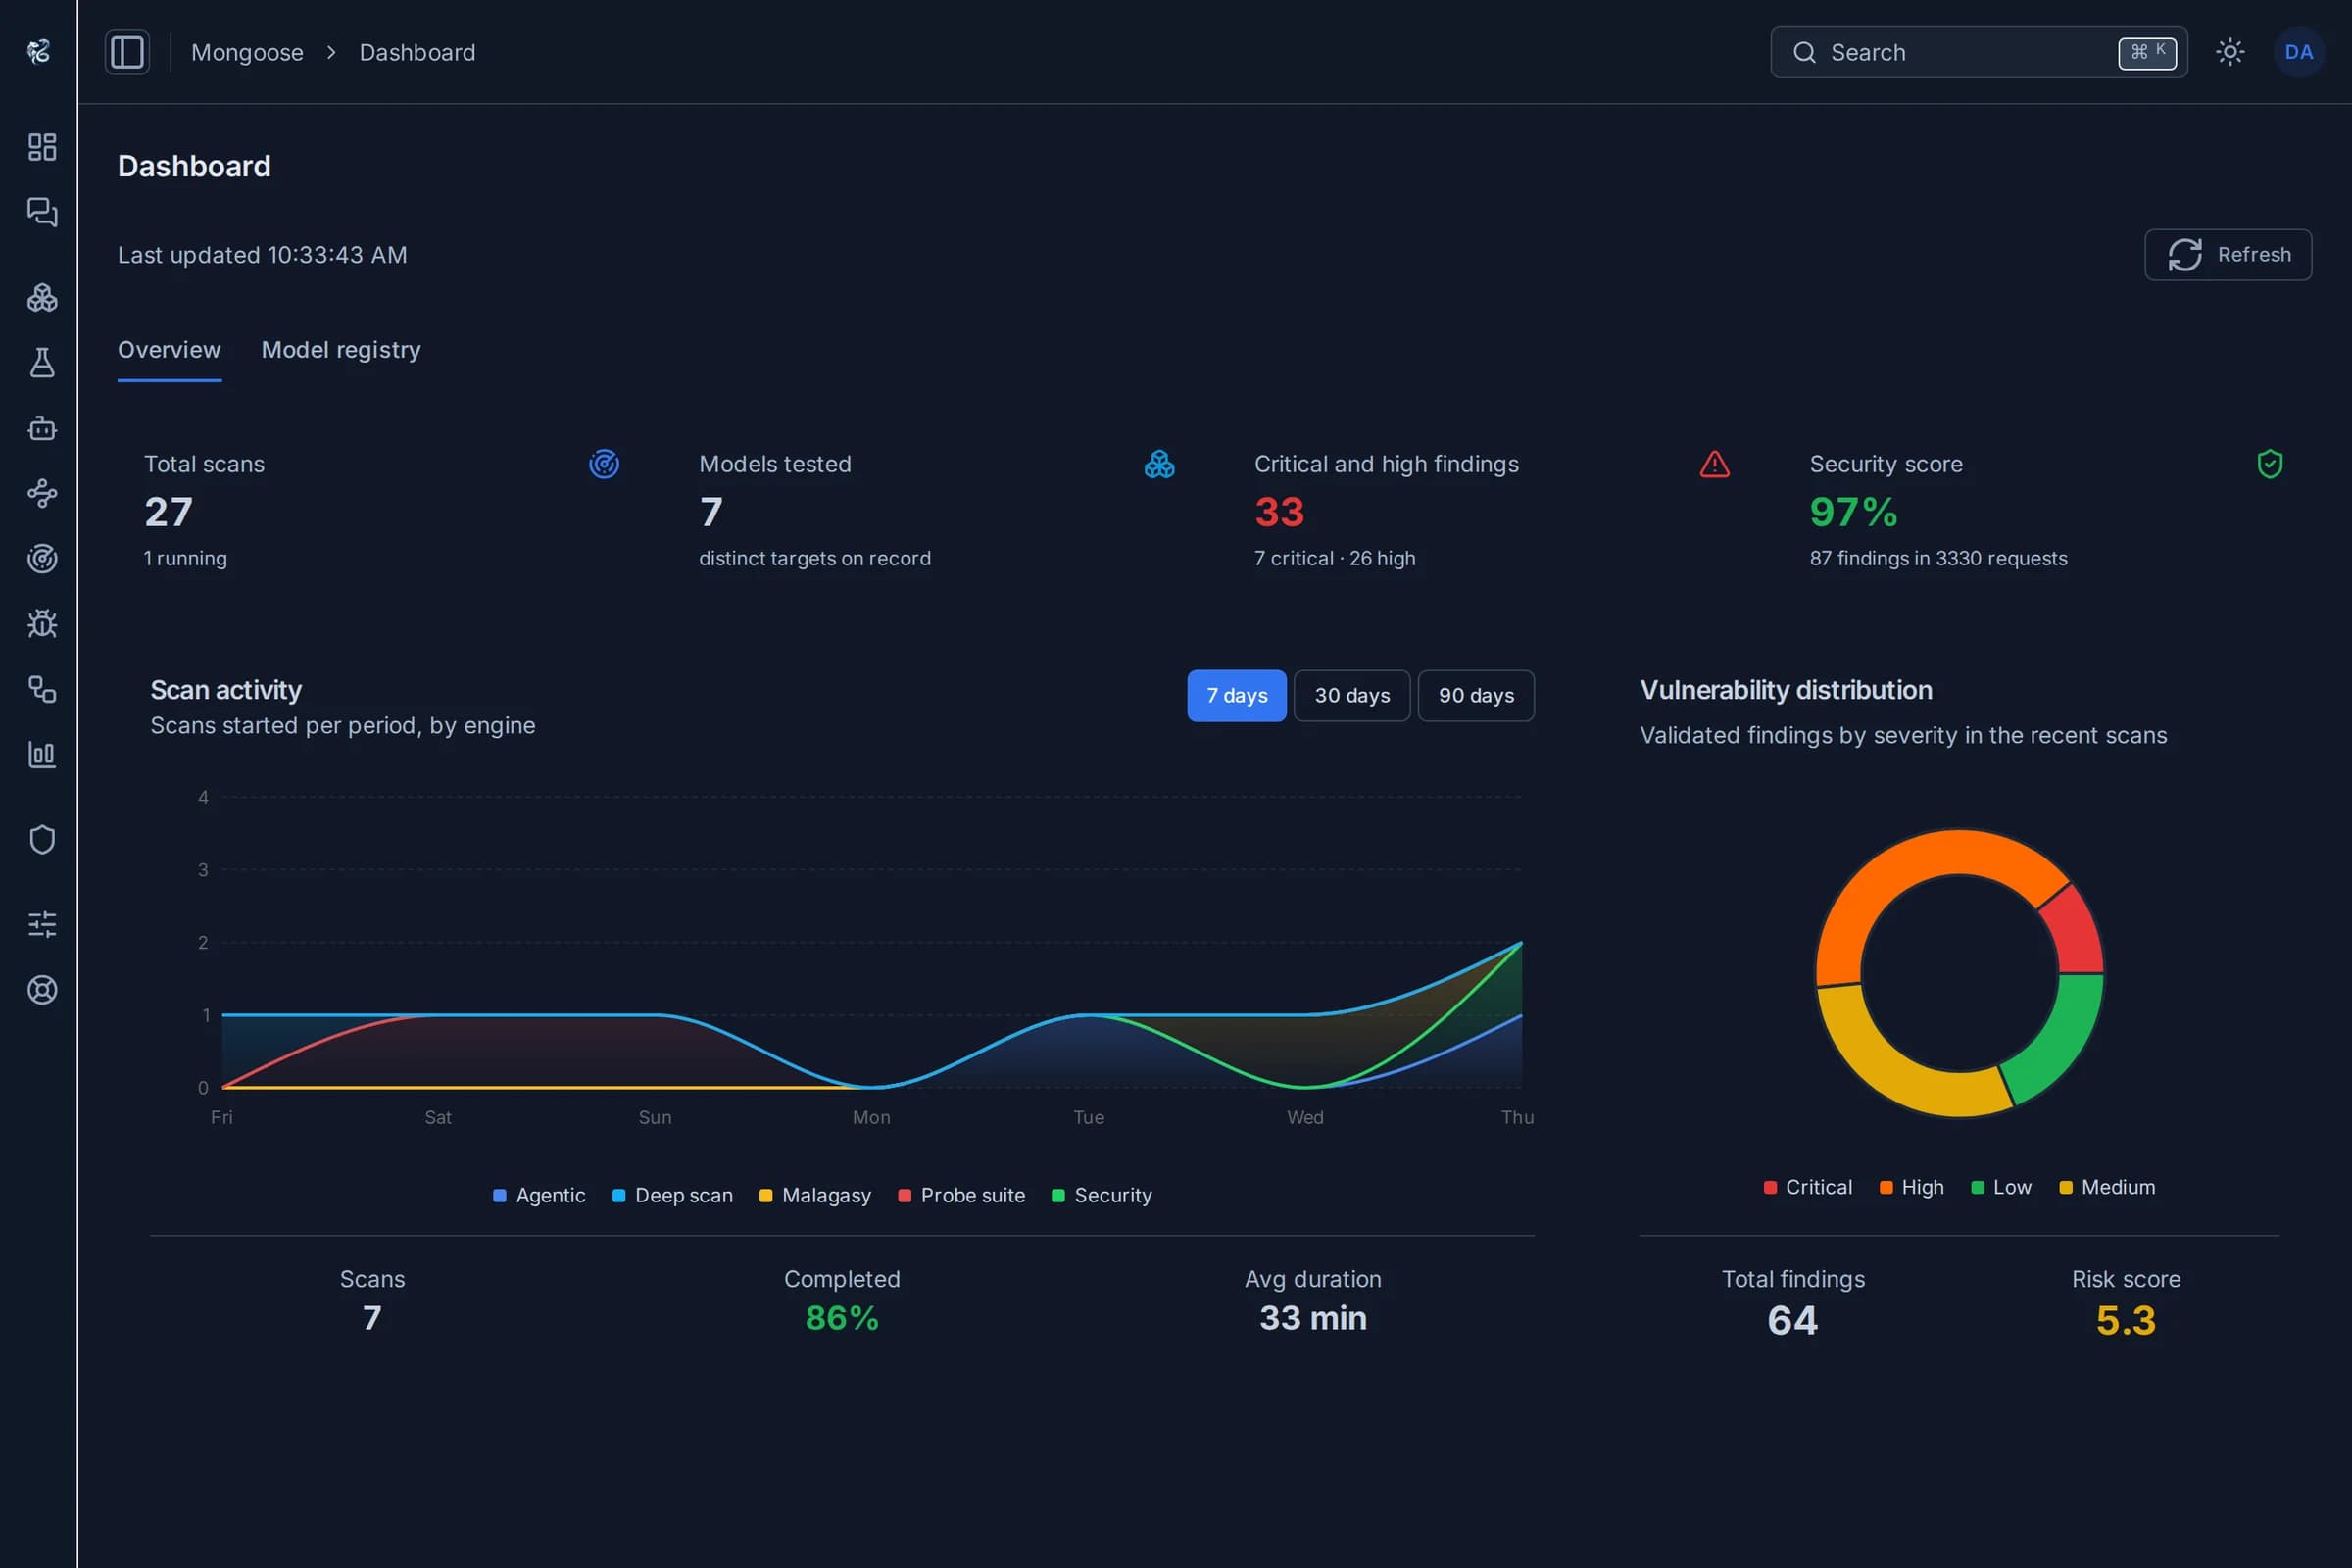Open the radar scans sidebar icon
The height and width of the screenshot is (1568, 2352).
coord(42,559)
